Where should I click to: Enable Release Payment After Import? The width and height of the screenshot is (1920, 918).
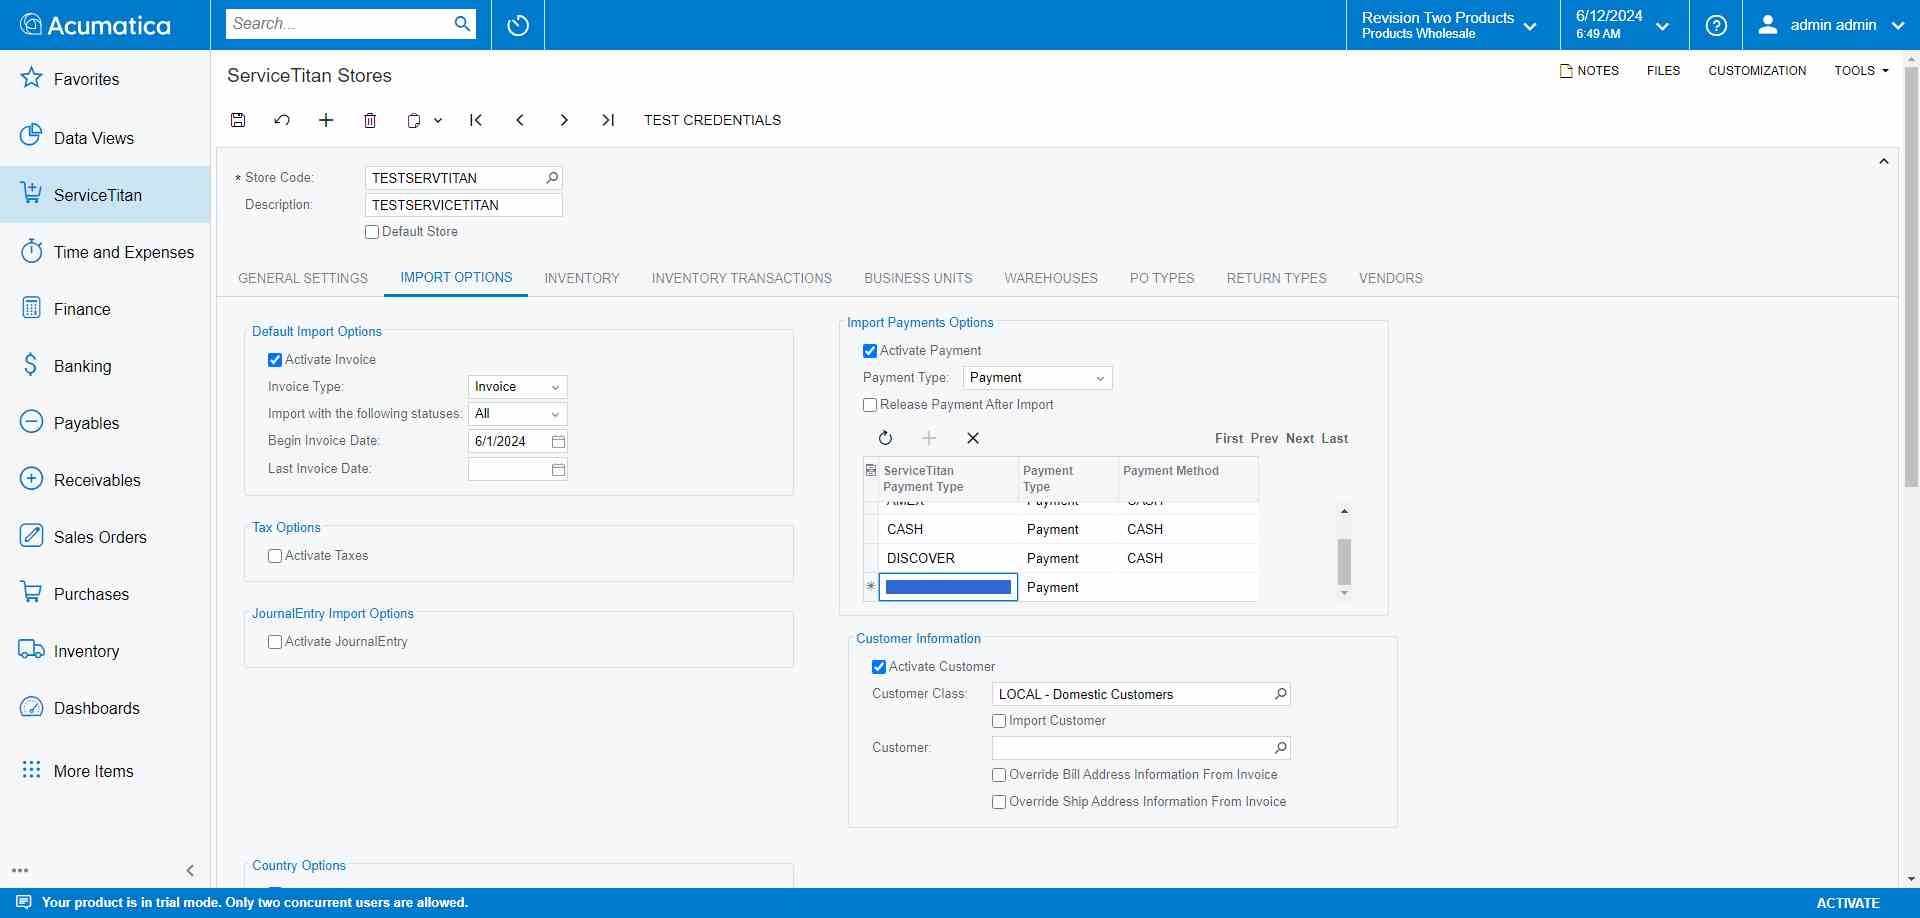coord(870,405)
